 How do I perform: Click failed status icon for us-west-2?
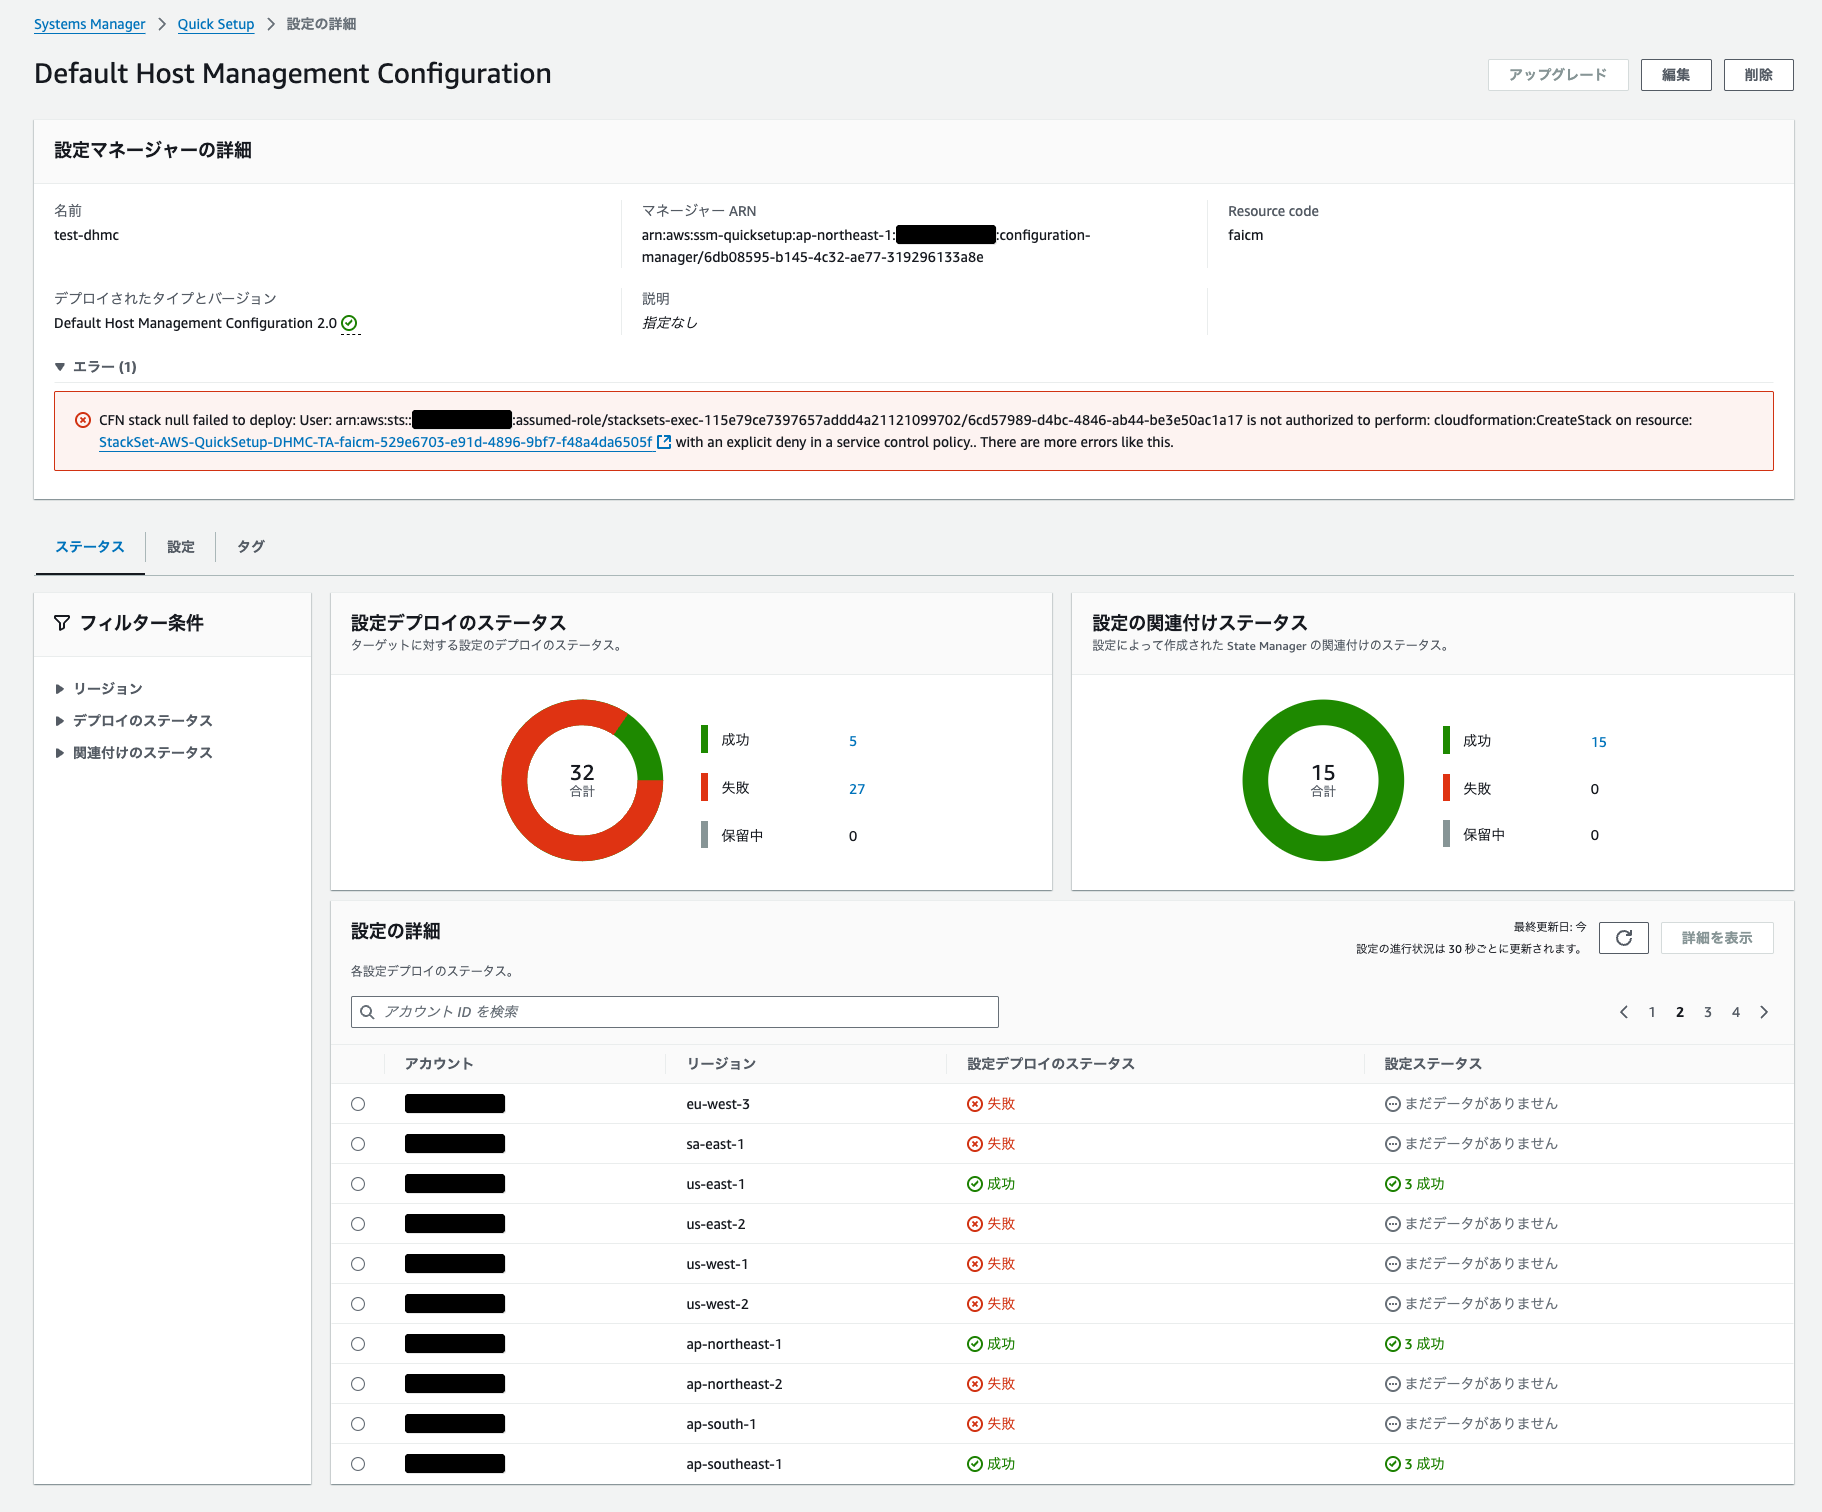(x=975, y=1304)
